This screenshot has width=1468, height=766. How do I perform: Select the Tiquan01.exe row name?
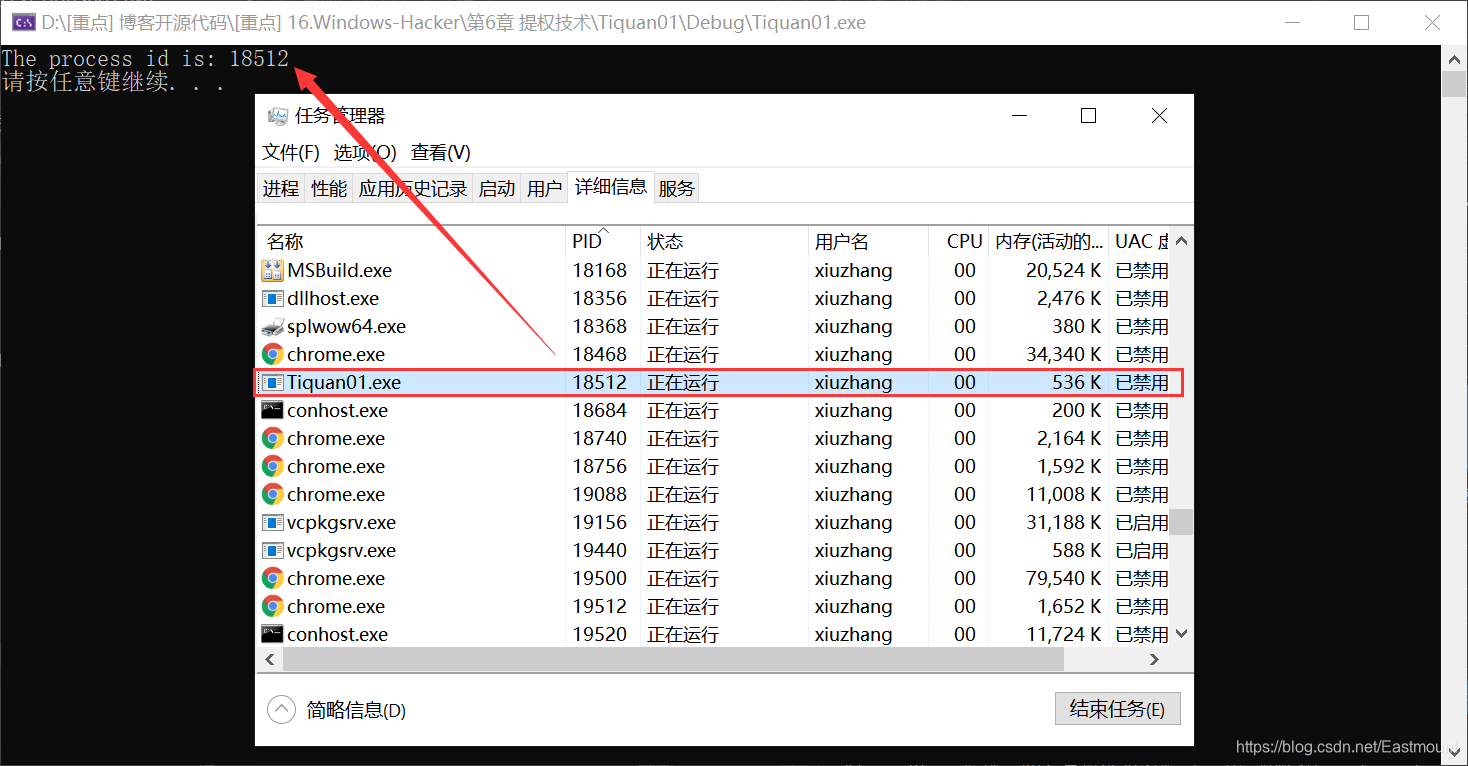point(343,382)
